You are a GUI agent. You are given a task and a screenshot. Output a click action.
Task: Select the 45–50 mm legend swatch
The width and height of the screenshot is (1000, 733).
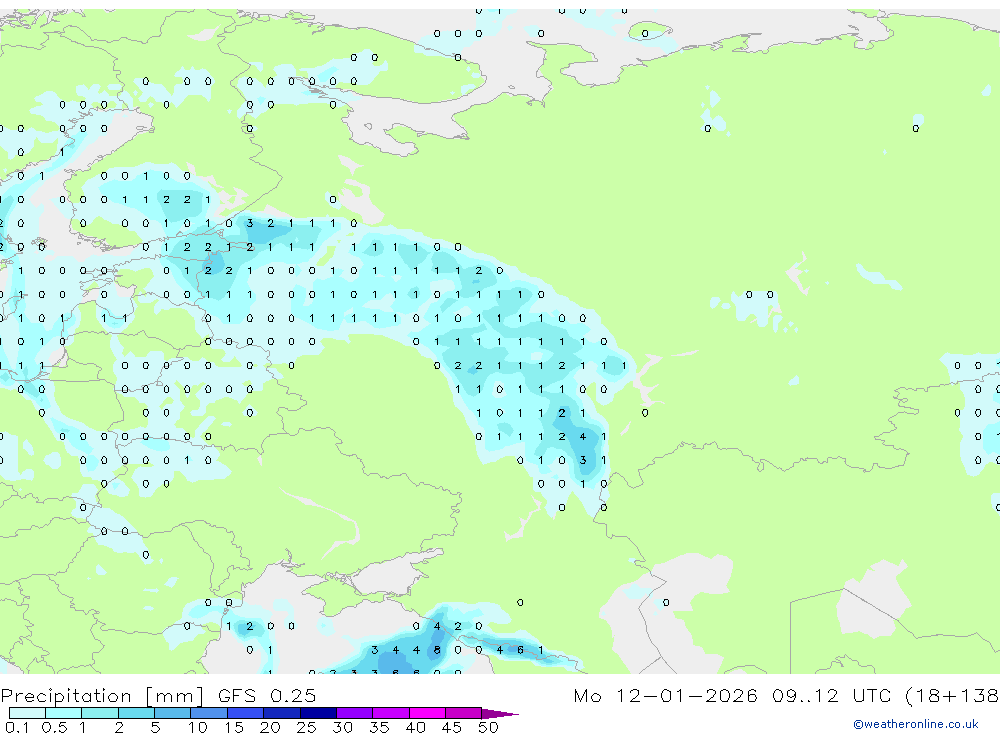point(464,713)
